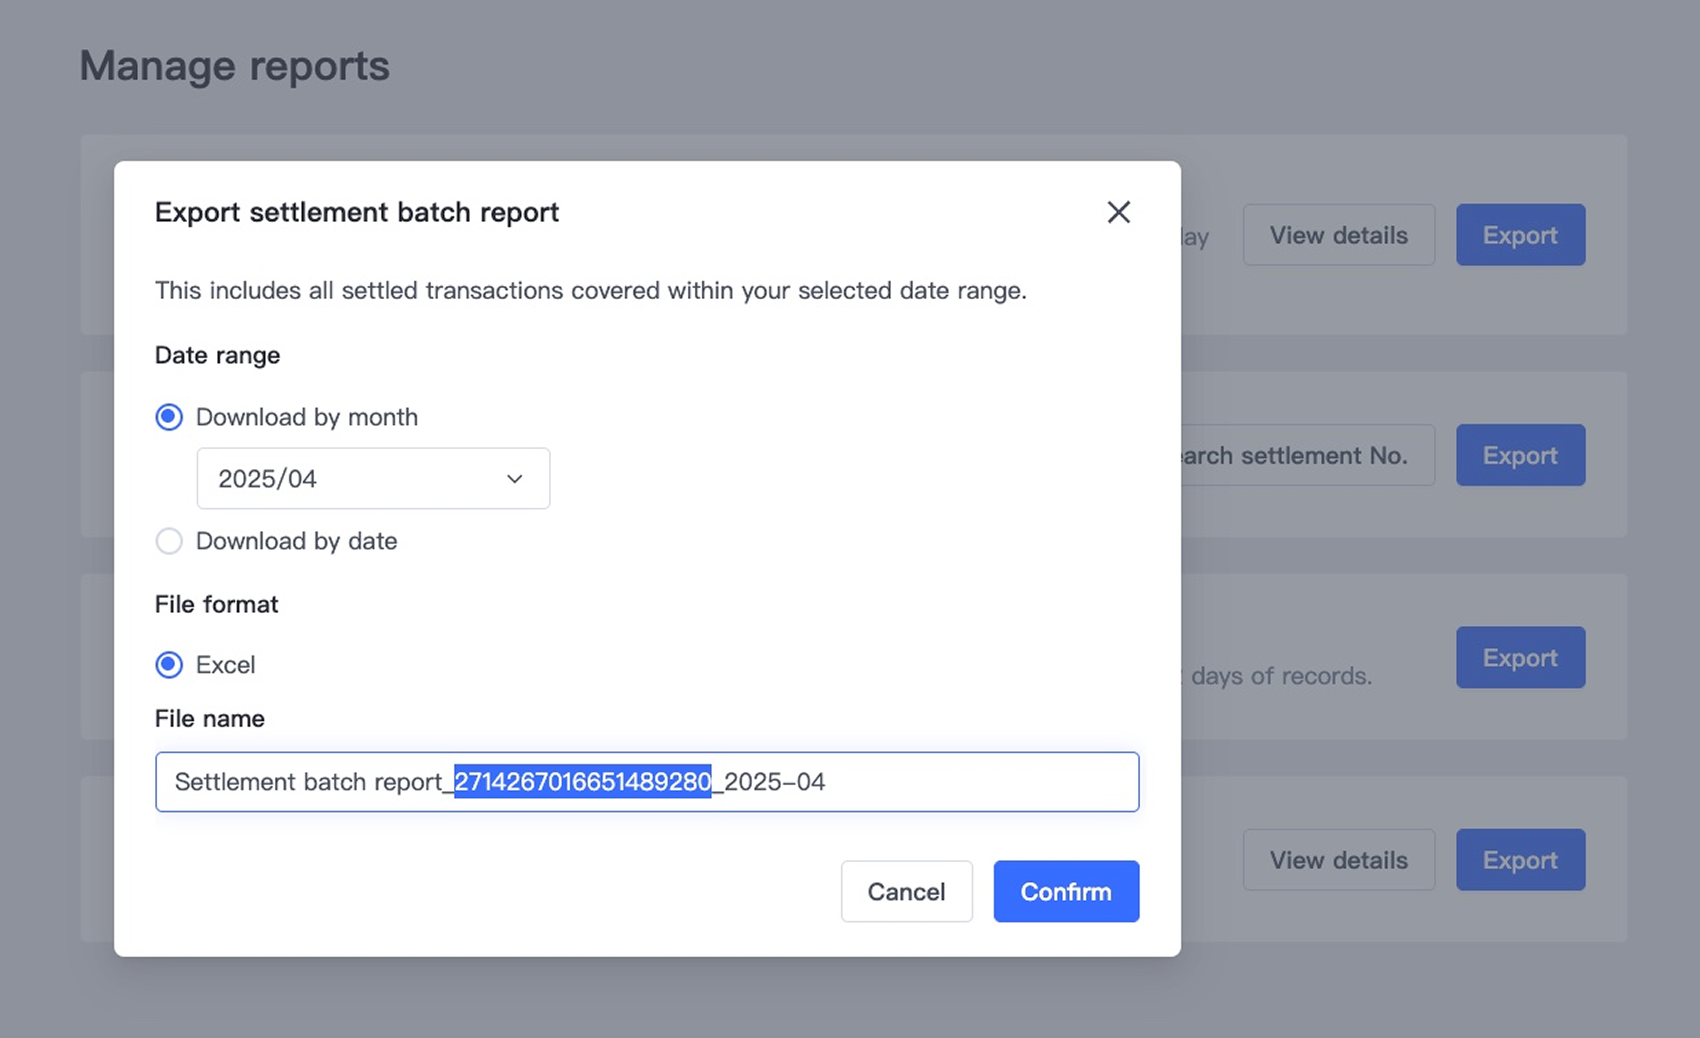The height and width of the screenshot is (1038, 1700).
Task: Click the highlighted number in the file name
Action: (x=582, y=782)
